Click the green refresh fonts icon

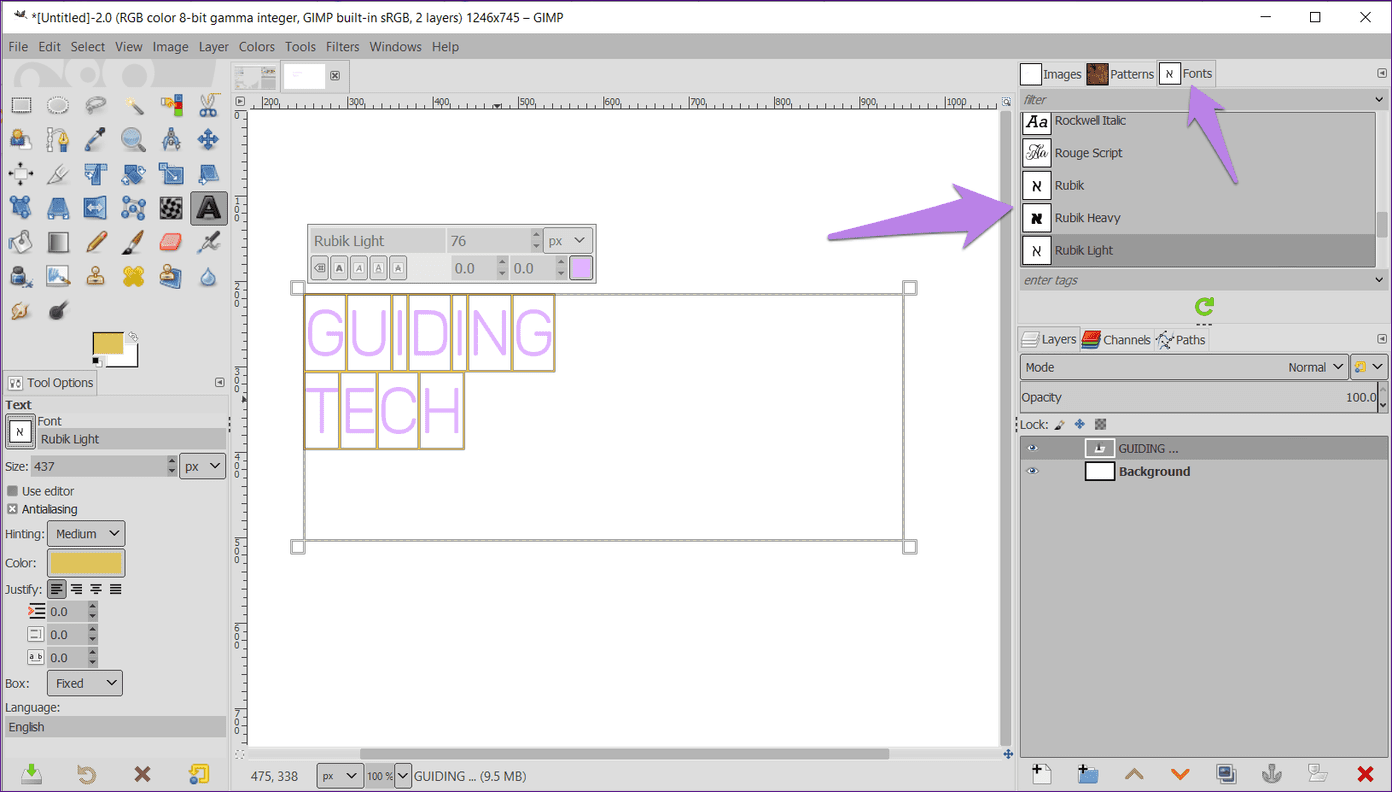(x=1204, y=306)
